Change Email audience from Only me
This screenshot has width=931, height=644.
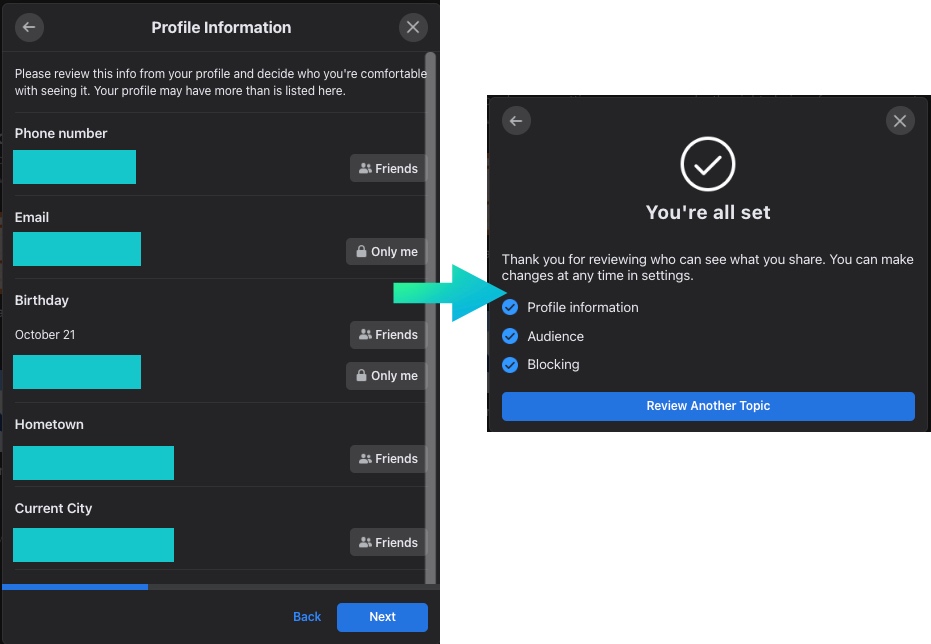(x=385, y=252)
